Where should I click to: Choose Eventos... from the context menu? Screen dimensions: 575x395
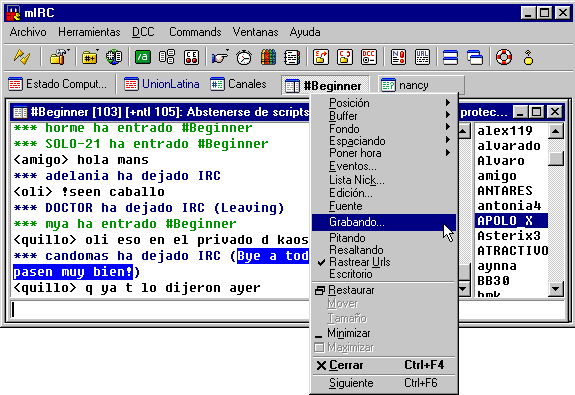[384, 166]
